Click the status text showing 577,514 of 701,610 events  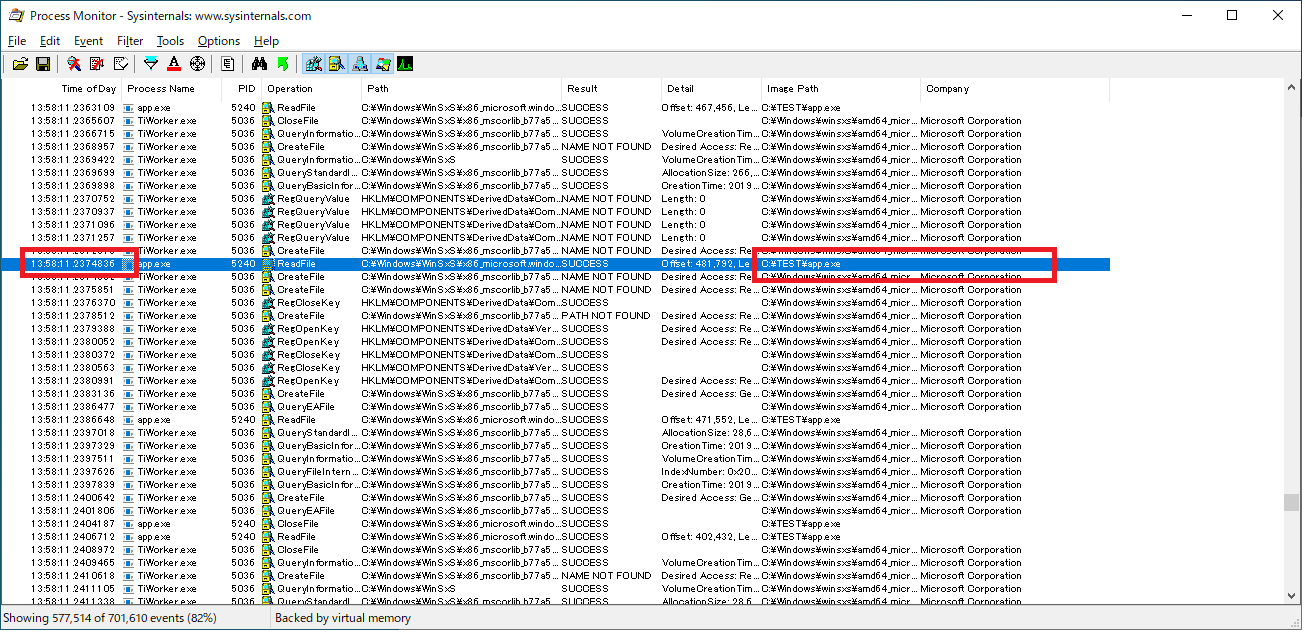pyautogui.click(x=109, y=618)
